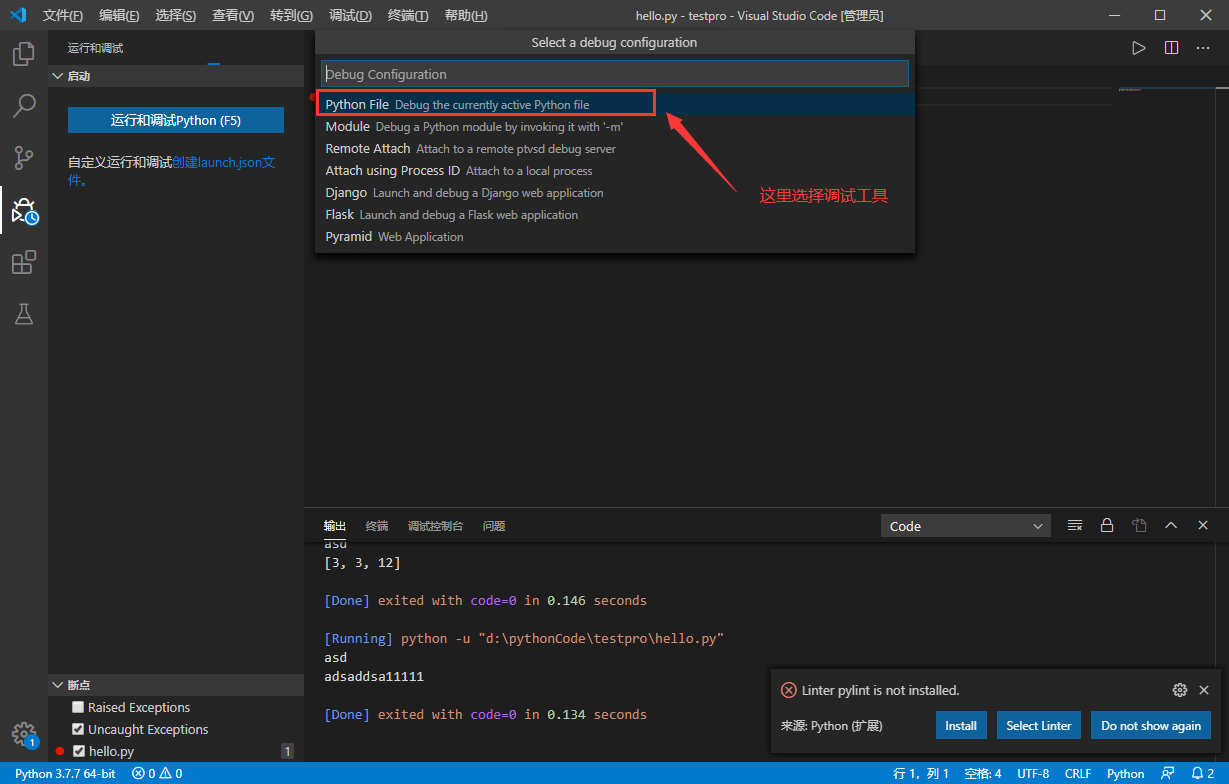Switch to the 输出 tab
The width and height of the screenshot is (1229, 784).
click(x=335, y=526)
